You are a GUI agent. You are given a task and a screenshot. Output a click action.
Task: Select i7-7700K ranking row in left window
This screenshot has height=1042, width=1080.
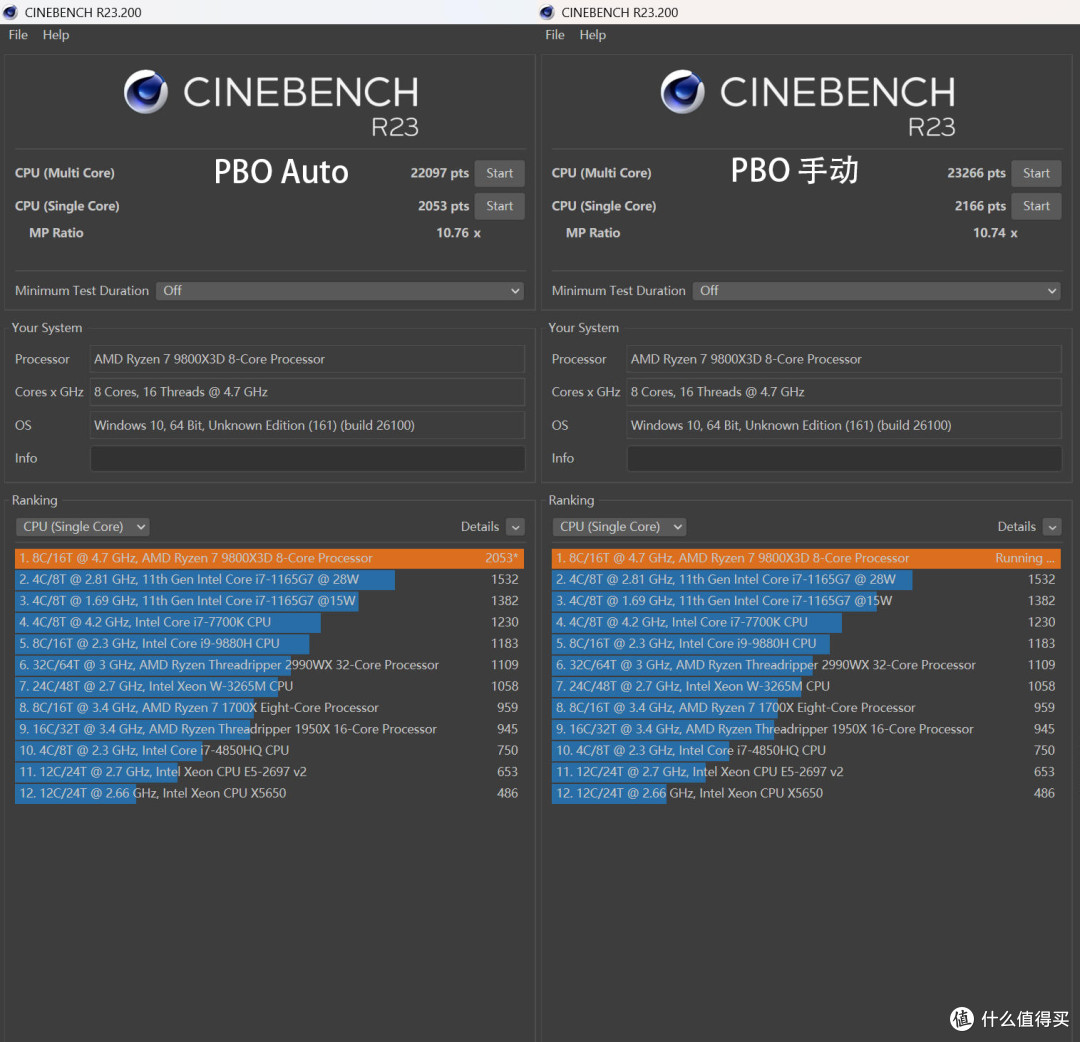[x=269, y=622]
